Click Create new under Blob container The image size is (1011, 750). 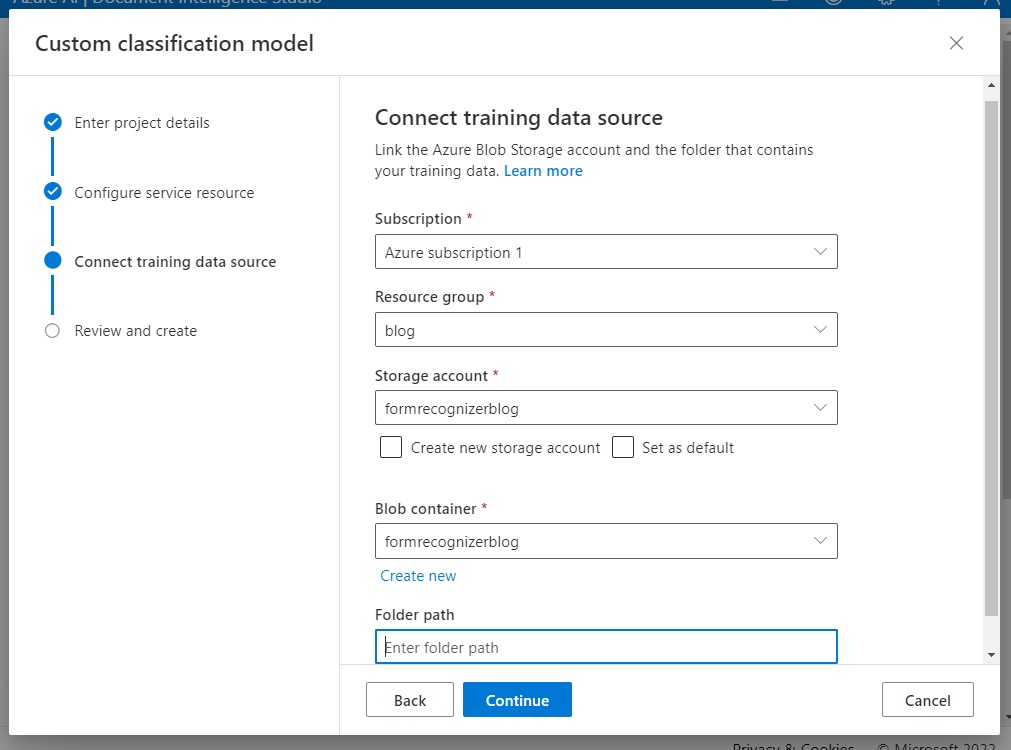click(418, 576)
